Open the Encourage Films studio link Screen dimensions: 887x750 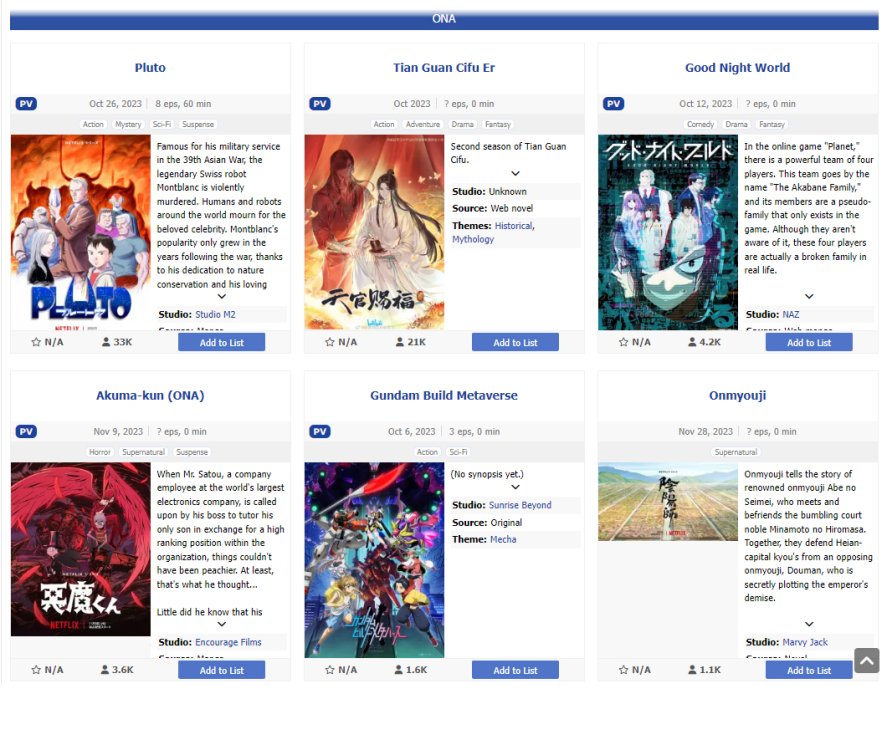point(228,643)
